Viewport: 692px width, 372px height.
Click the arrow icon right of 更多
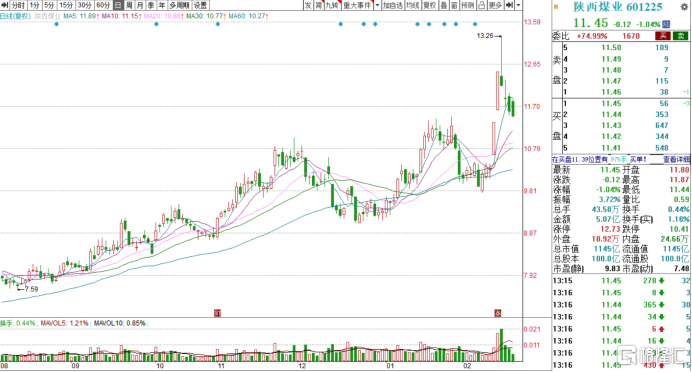[509, 5]
